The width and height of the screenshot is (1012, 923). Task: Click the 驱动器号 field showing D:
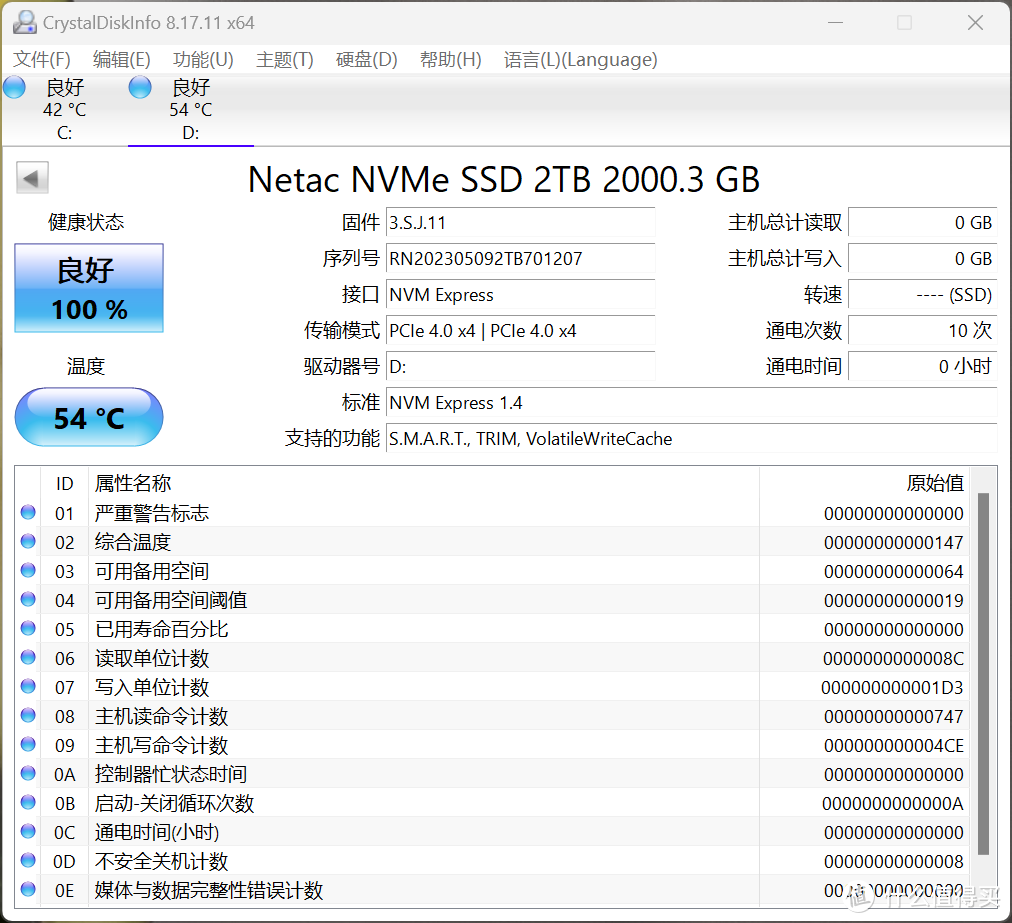click(520, 367)
